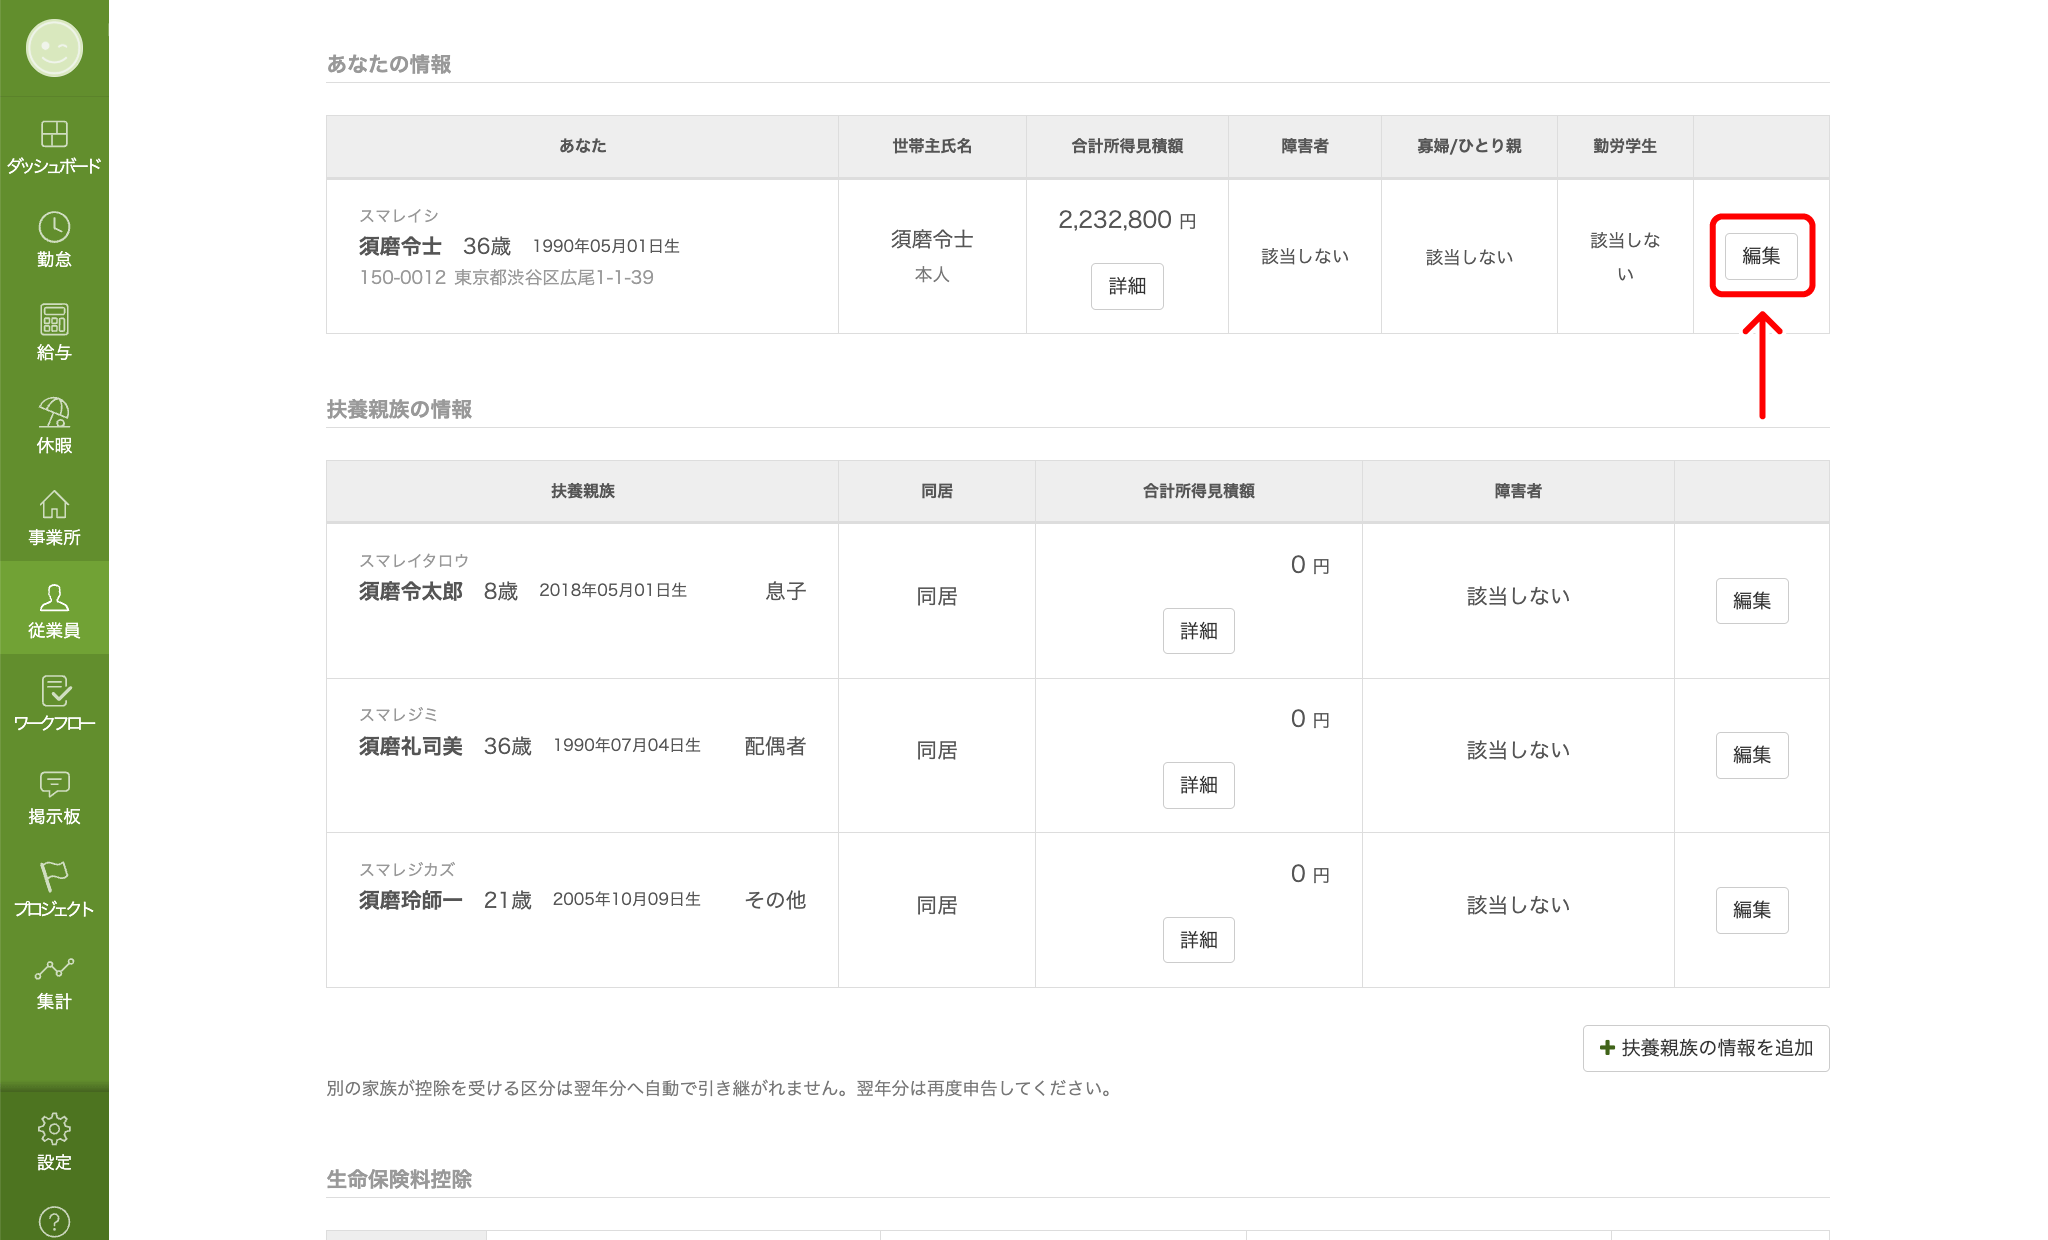Open the プロジェクト flag icon
This screenshot has width=2048, height=1240.
pos(54,876)
